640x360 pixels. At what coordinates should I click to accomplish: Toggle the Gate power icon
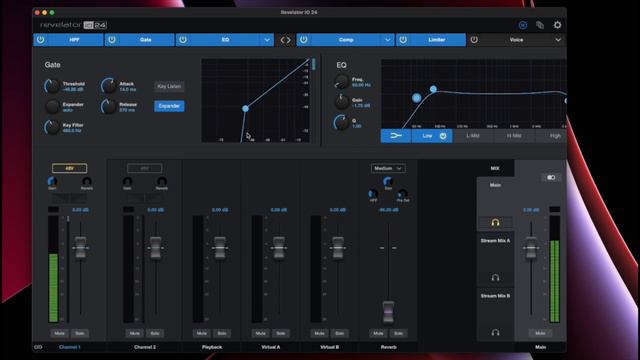point(112,40)
